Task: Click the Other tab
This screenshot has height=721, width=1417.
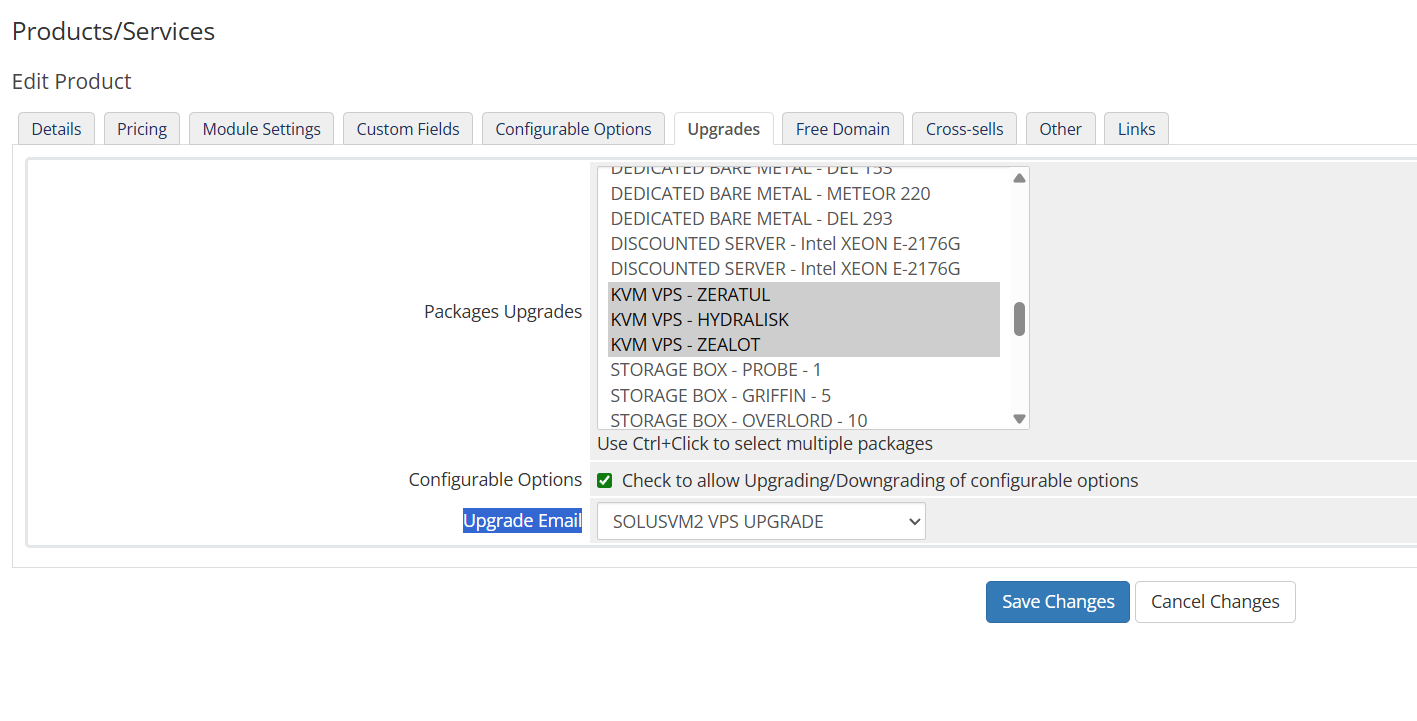Action: 1060,129
